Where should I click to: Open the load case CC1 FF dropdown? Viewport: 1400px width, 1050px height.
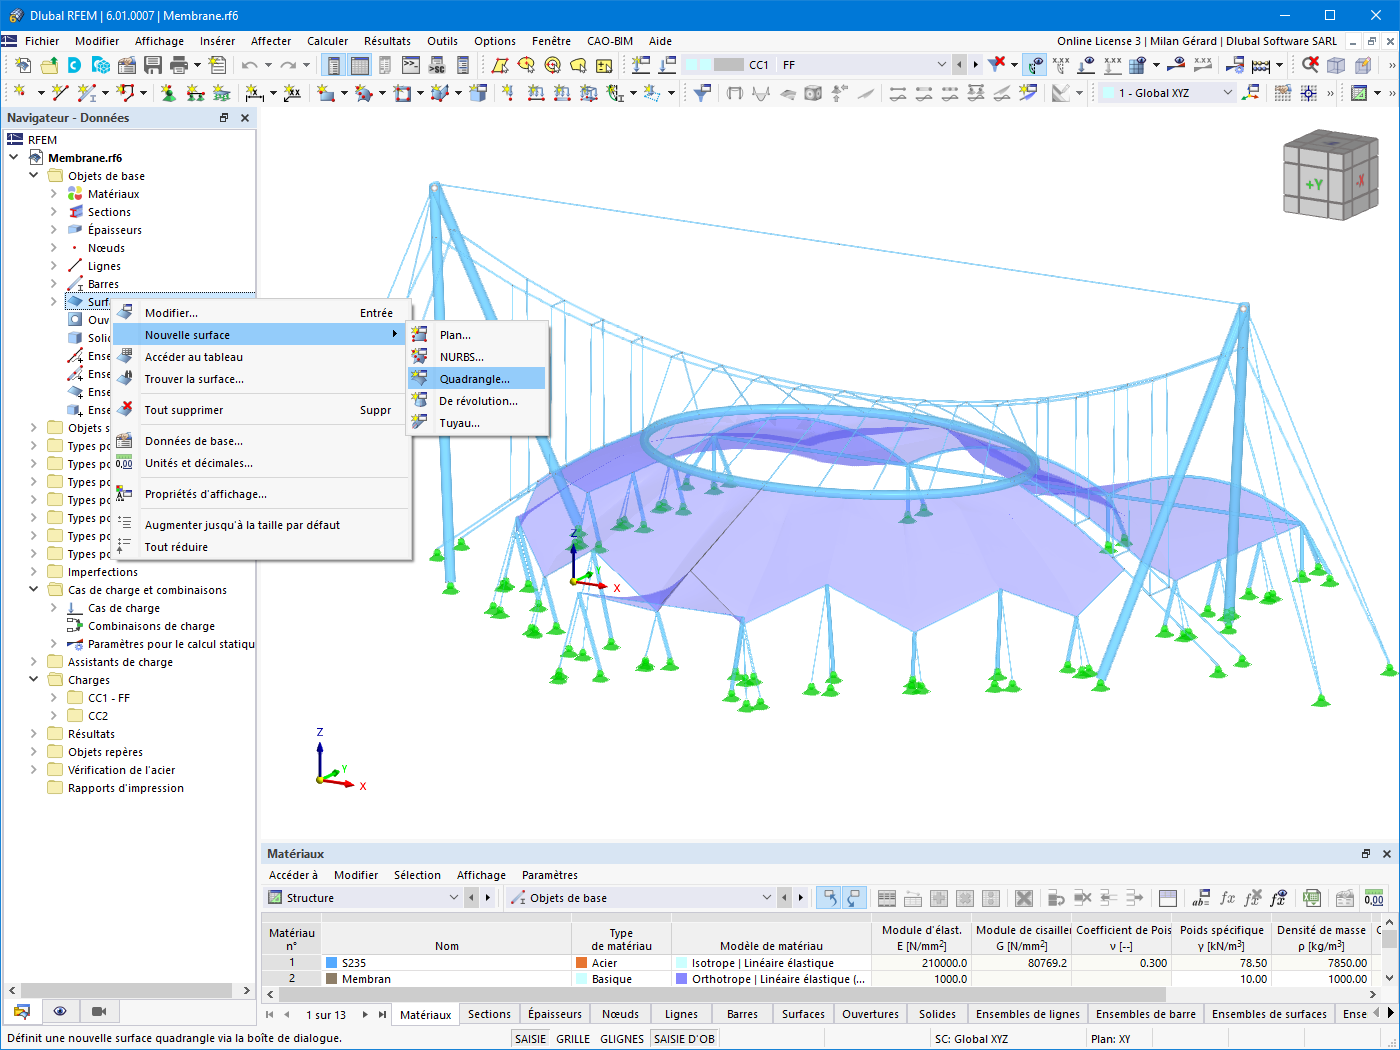pos(941,65)
